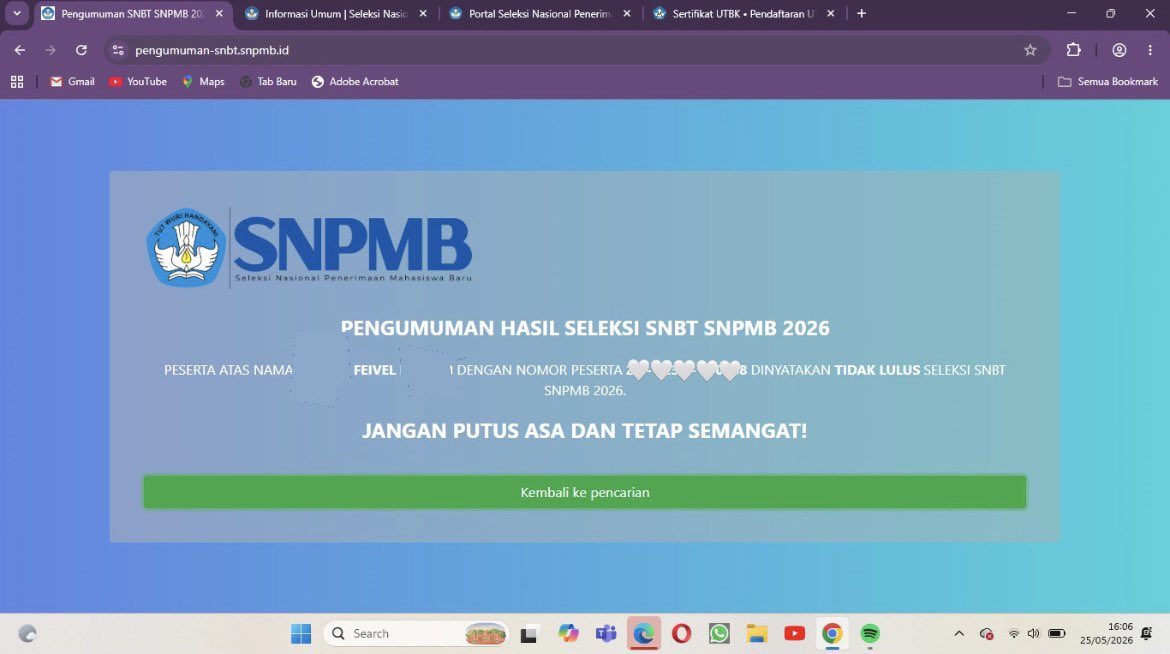Close the Portal Seleksi Nasional tab

(627, 13)
